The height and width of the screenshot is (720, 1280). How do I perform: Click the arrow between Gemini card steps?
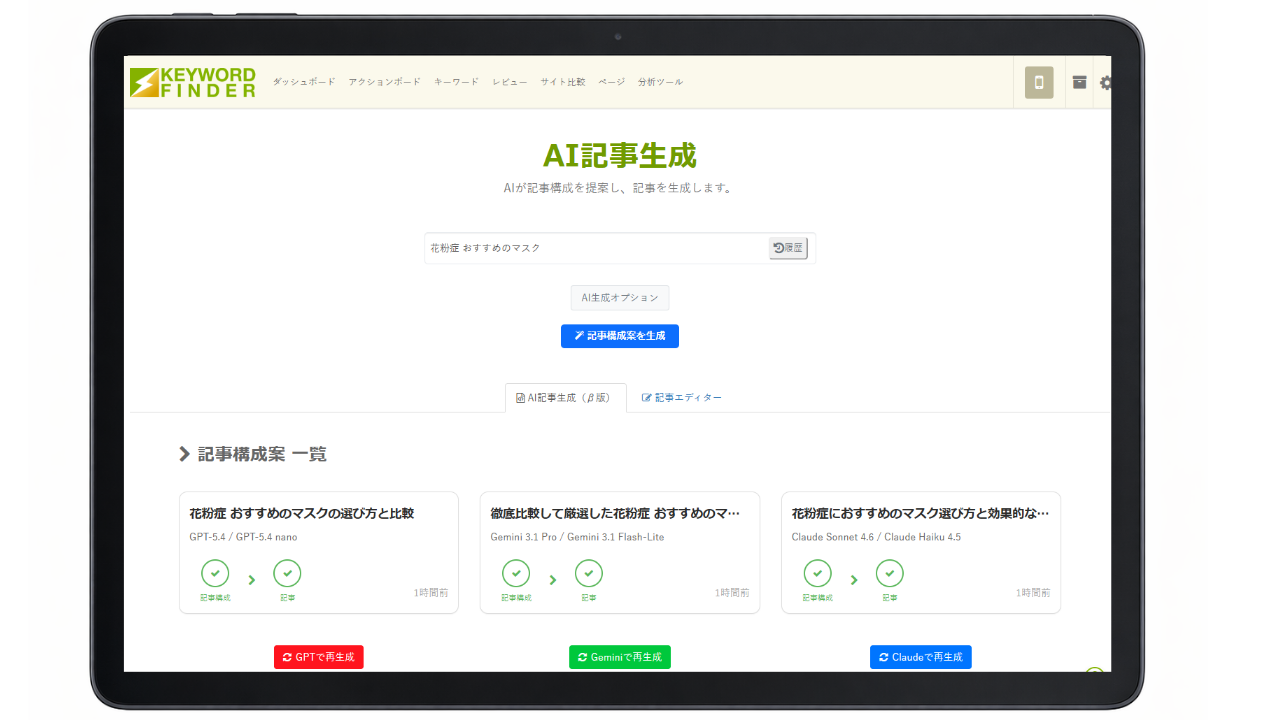tap(552, 579)
